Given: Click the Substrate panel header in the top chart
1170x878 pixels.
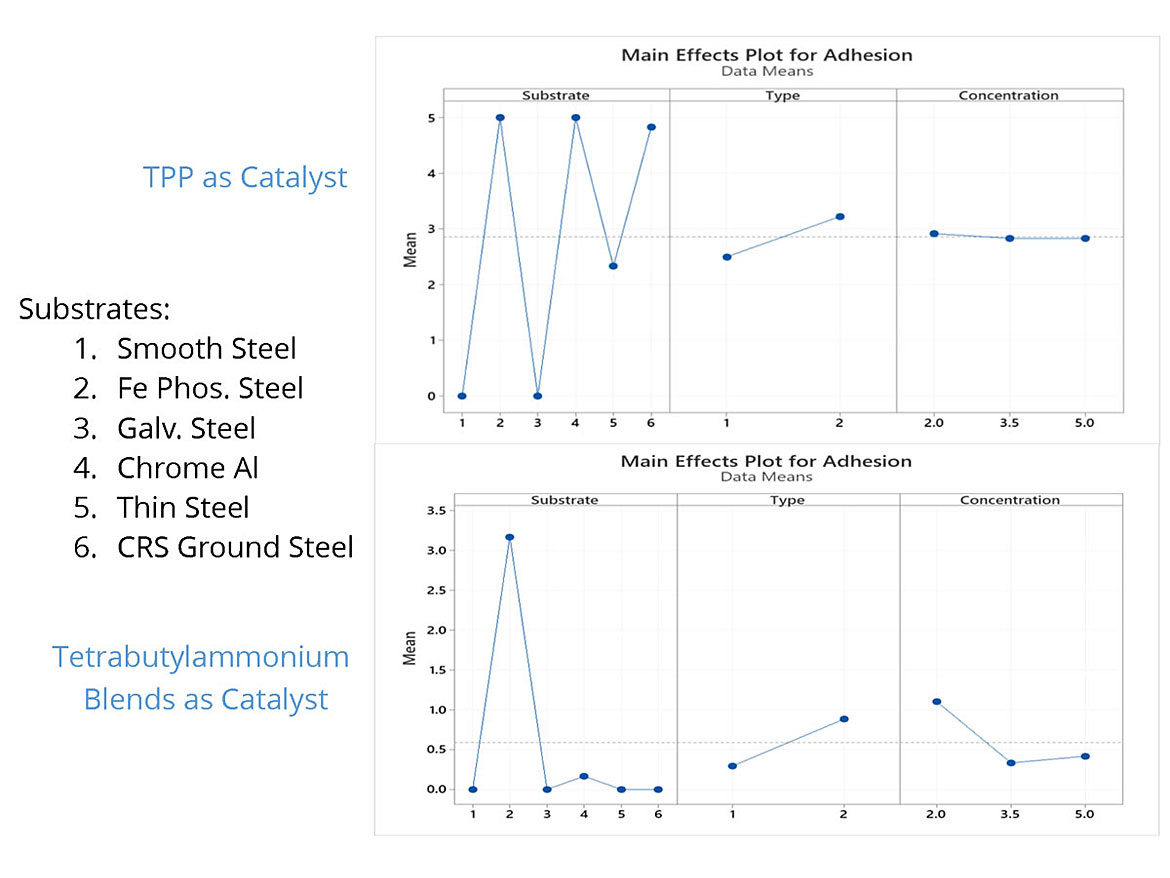Looking at the screenshot, I should coord(555,96).
